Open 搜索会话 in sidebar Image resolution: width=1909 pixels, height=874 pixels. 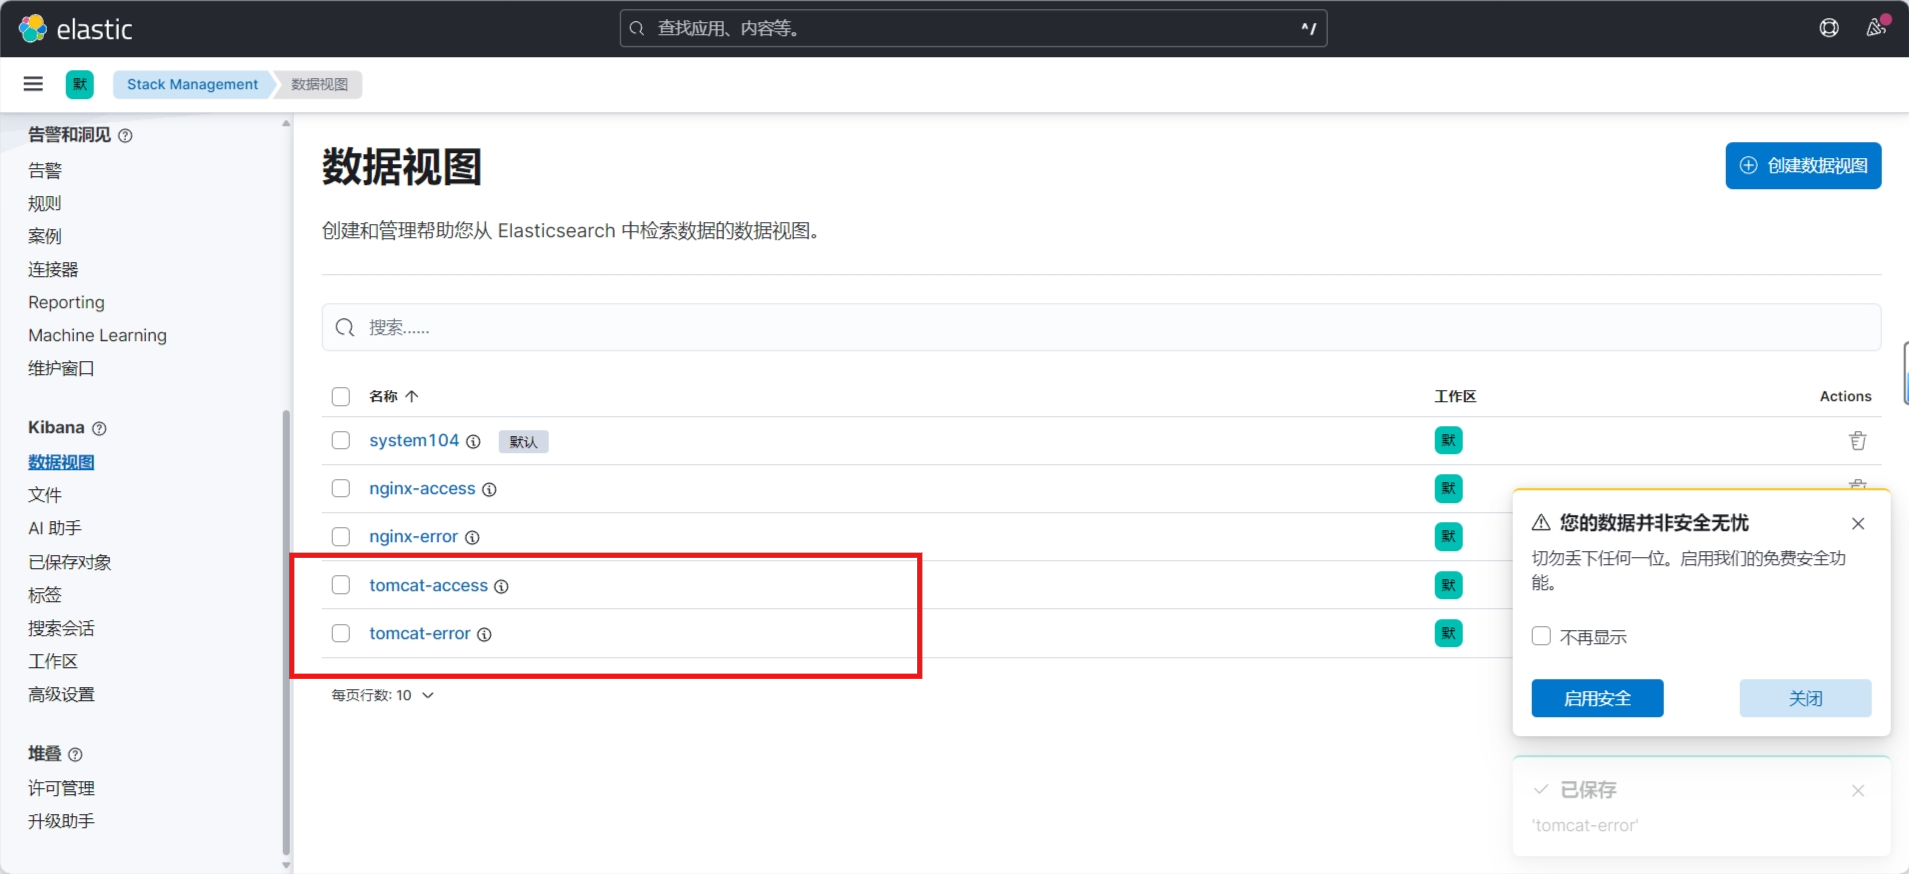61,629
